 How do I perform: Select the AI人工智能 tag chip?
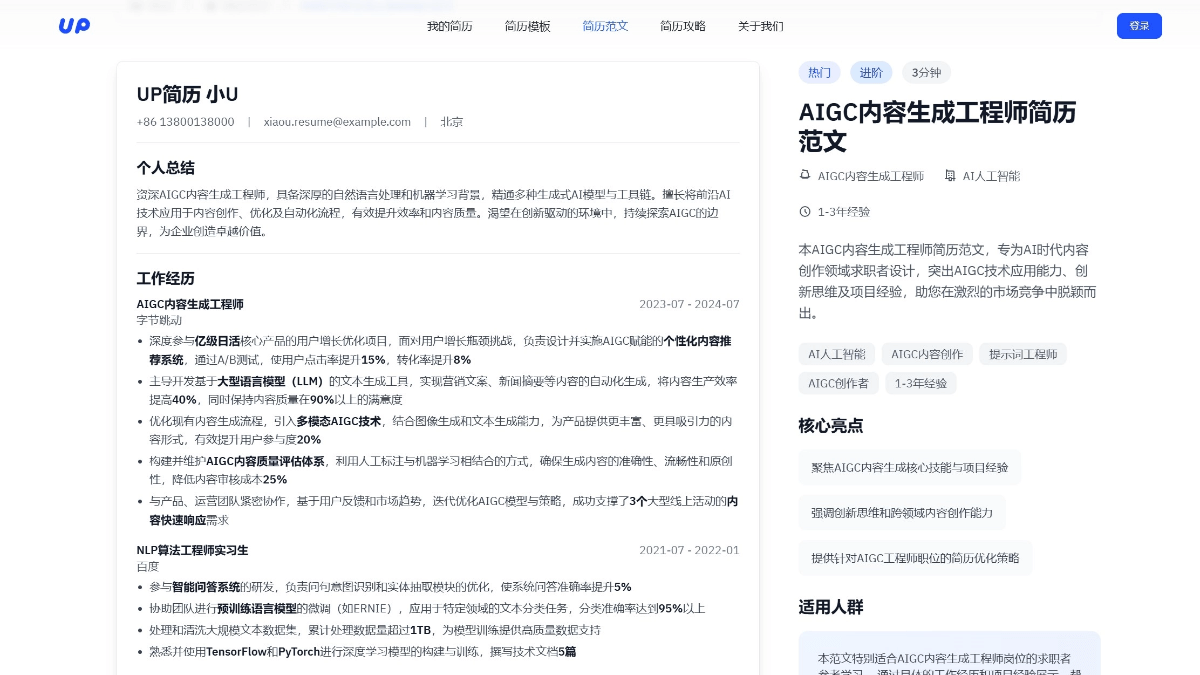coord(836,354)
